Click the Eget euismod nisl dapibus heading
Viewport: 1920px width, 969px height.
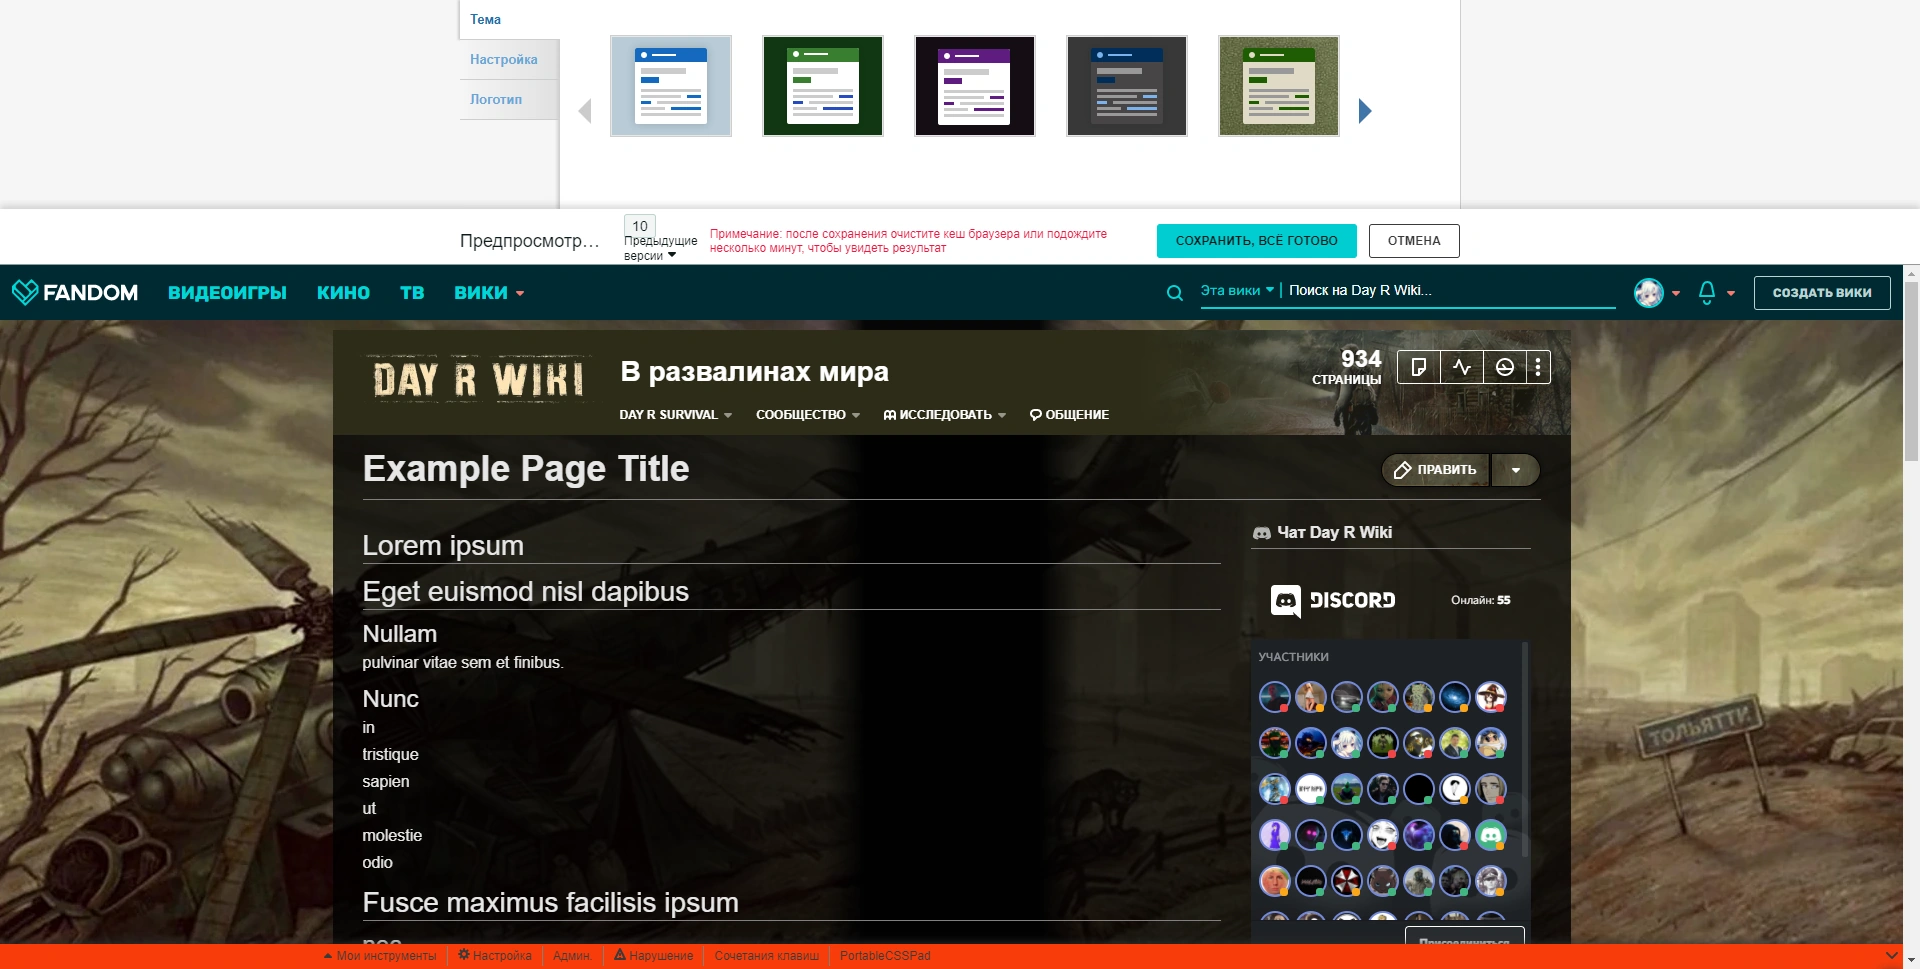click(526, 592)
